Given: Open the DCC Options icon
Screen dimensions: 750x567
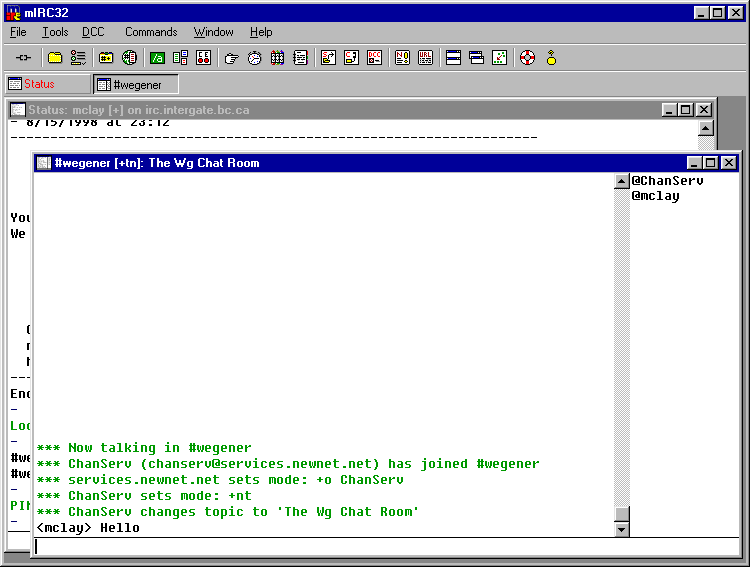Looking at the screenshot, I should point(375,58).
